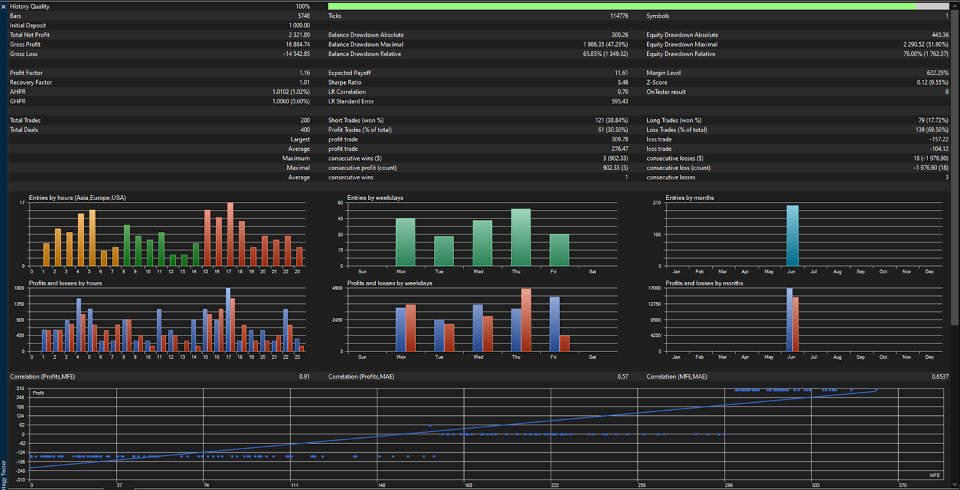Click the Equity Drawdown Maximal value 2 290.52
The height and width of the screenshot is (490, 960).
coord(926,44)
